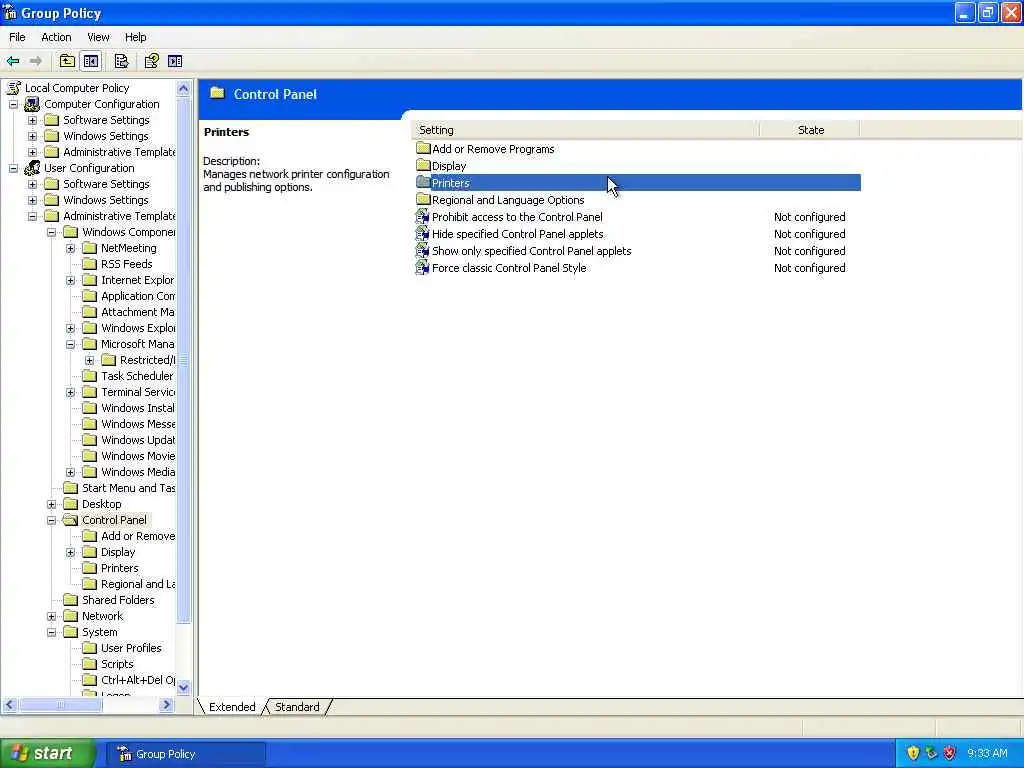Click the Show/Hide Action Pane toolbar icon
The width and height of the screenshot is (1024, 768).
[x=175, y=61]
